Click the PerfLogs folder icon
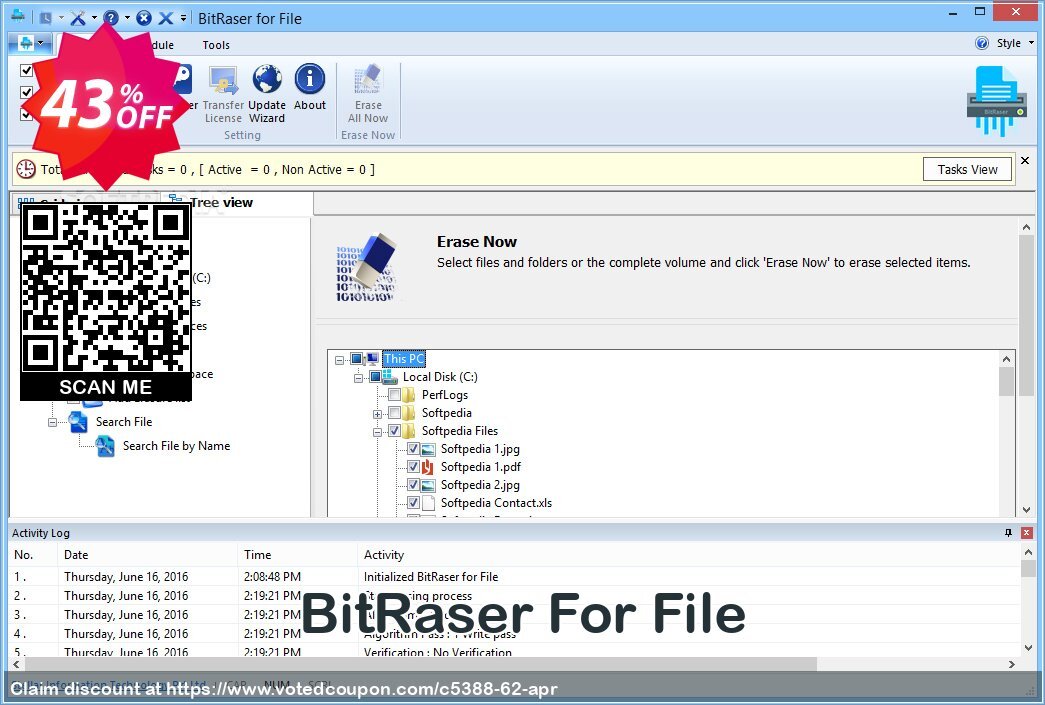This screenshot has width=1045, height=705. coord(409,395)
